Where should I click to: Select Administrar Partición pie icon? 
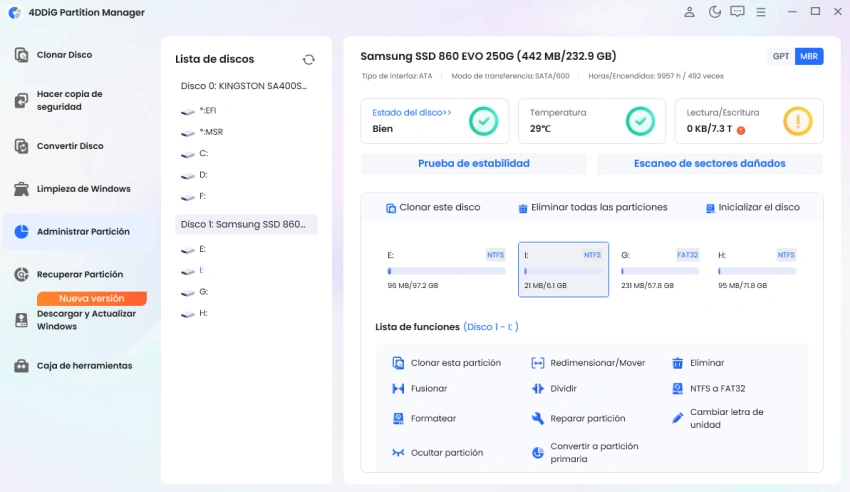[x=21, y=231]
